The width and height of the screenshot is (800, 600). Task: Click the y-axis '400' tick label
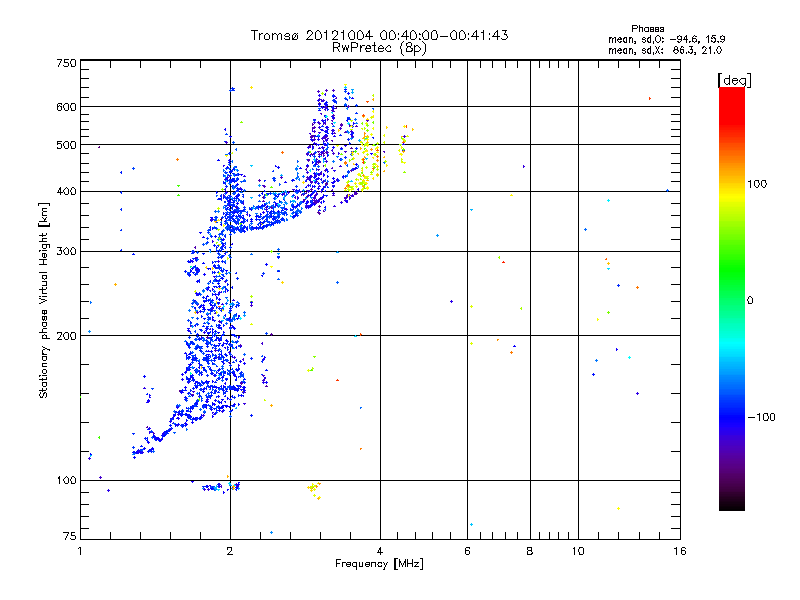tap(66, 191)
